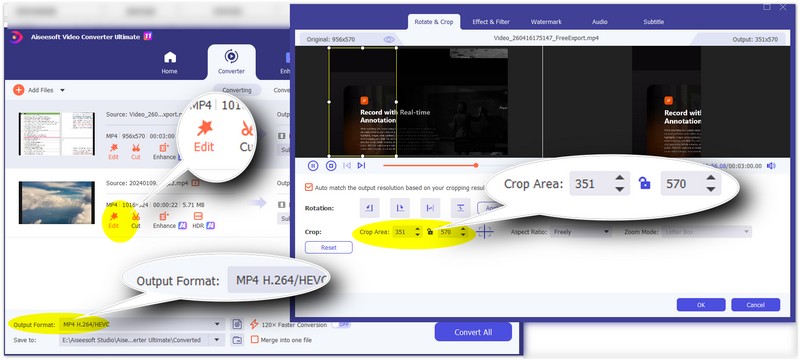Image resolution: width=800 pixels, height=360 pixels.
Task: Toggle the original preview eye icon
Action: pos(389,39)
